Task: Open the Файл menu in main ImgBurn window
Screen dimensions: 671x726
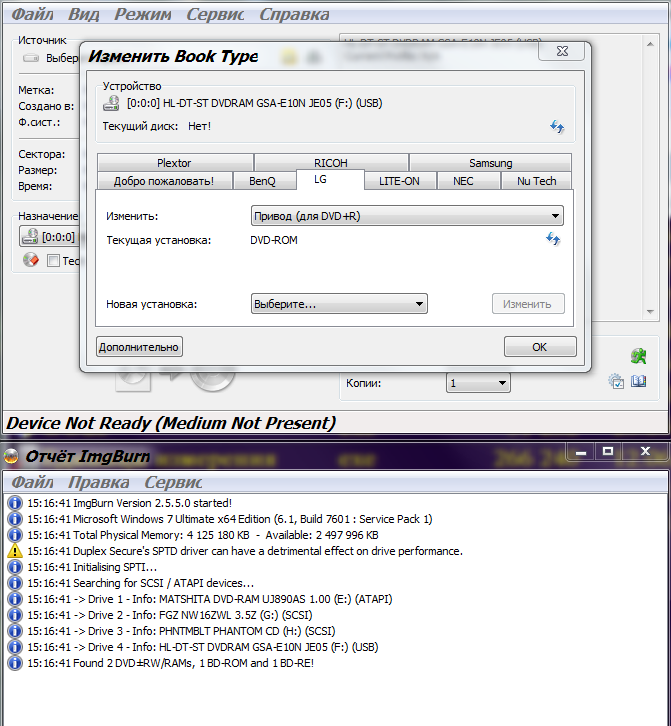Action: (x=32, y=14)
